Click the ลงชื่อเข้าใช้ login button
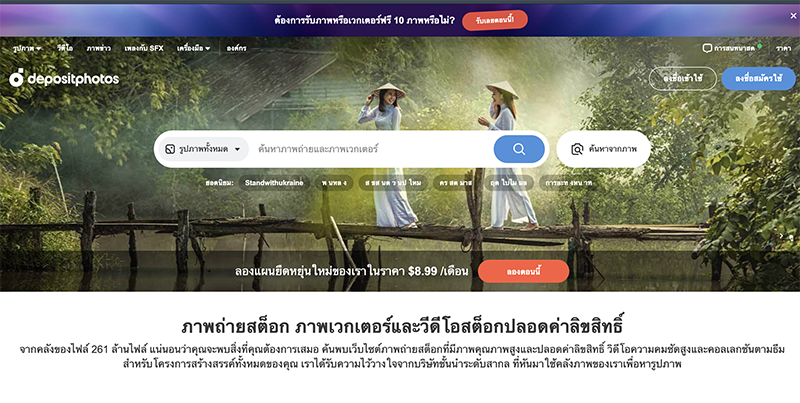 click(683, 79)
